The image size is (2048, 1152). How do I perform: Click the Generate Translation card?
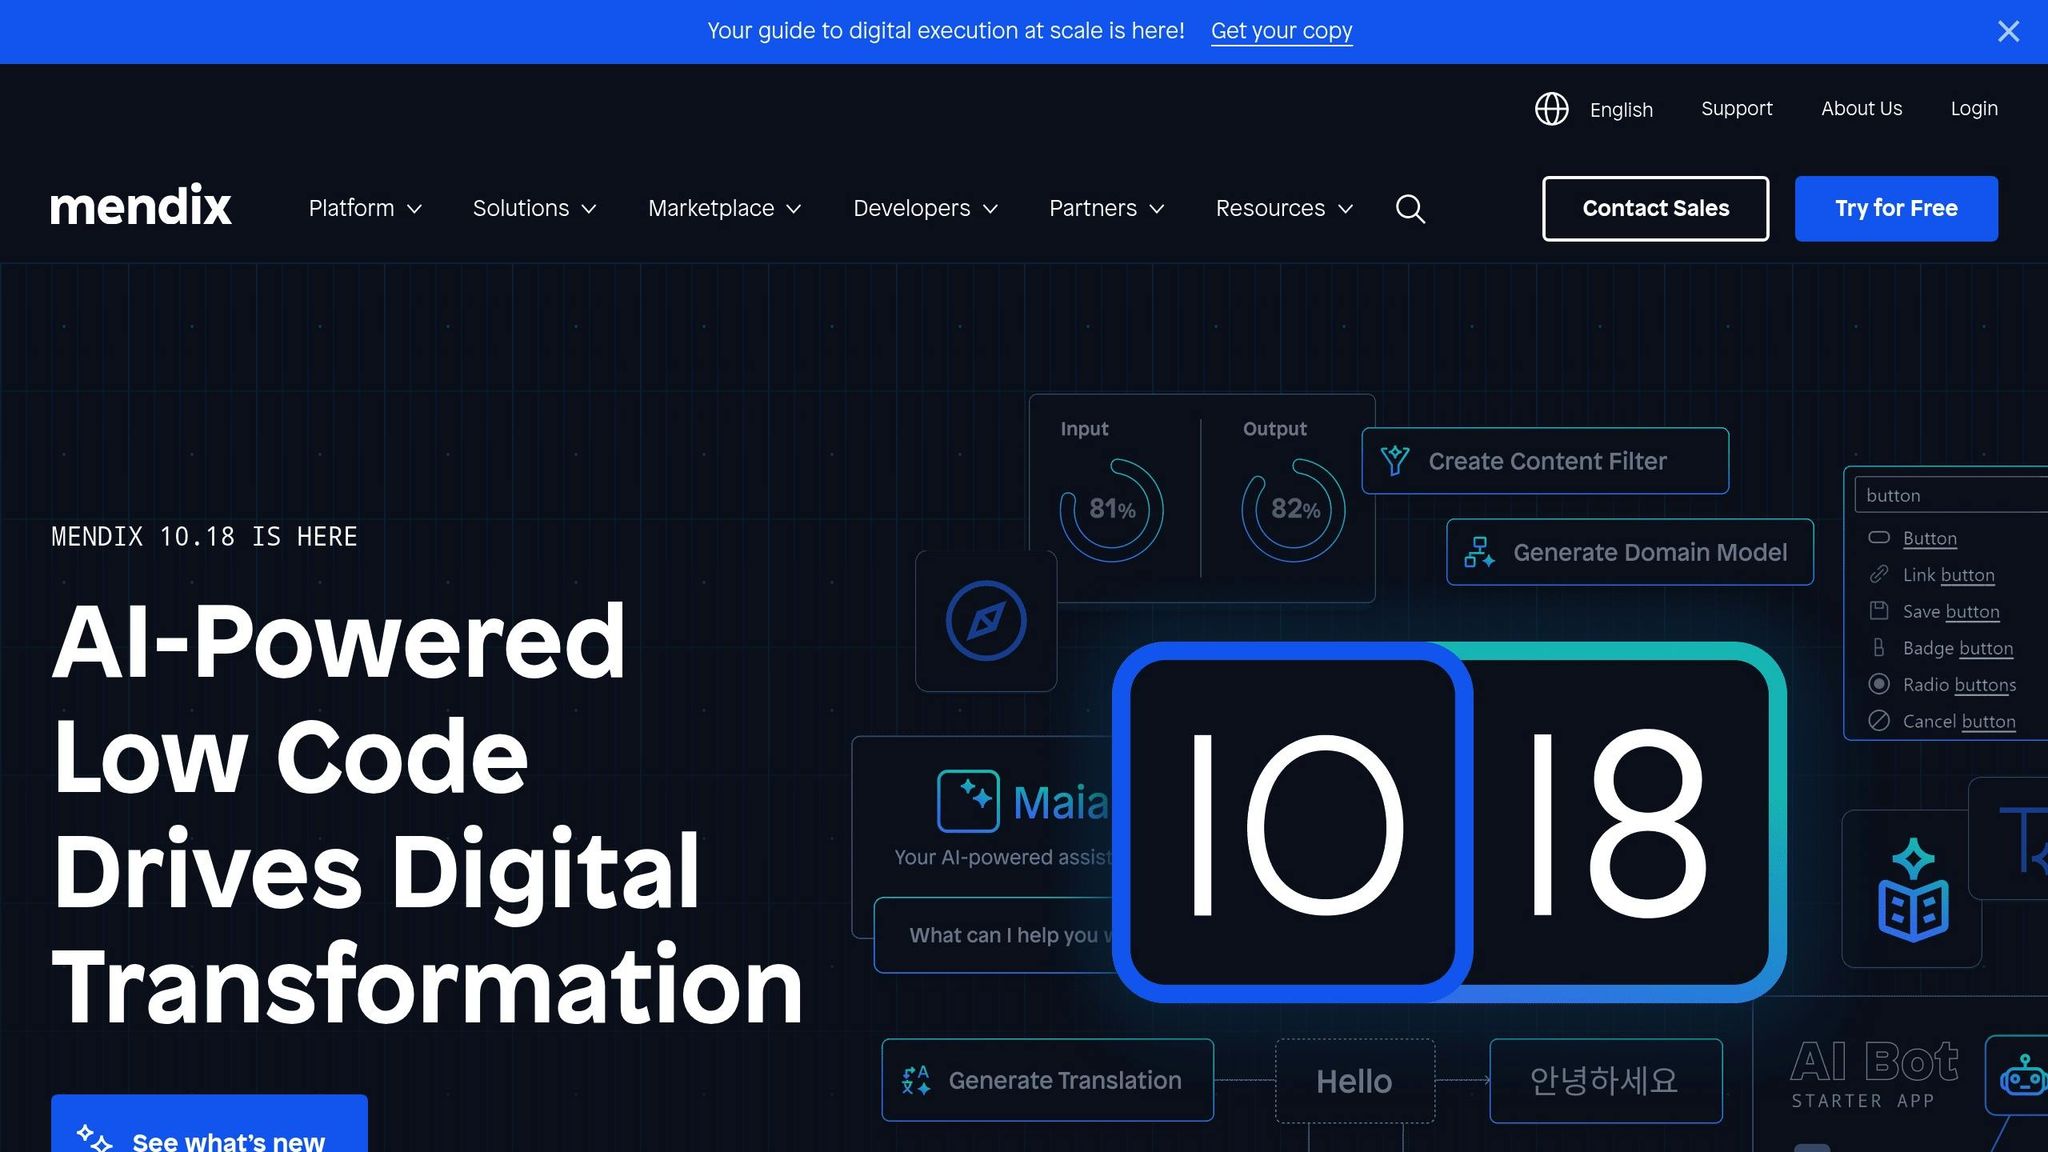coord(1047,1080)
